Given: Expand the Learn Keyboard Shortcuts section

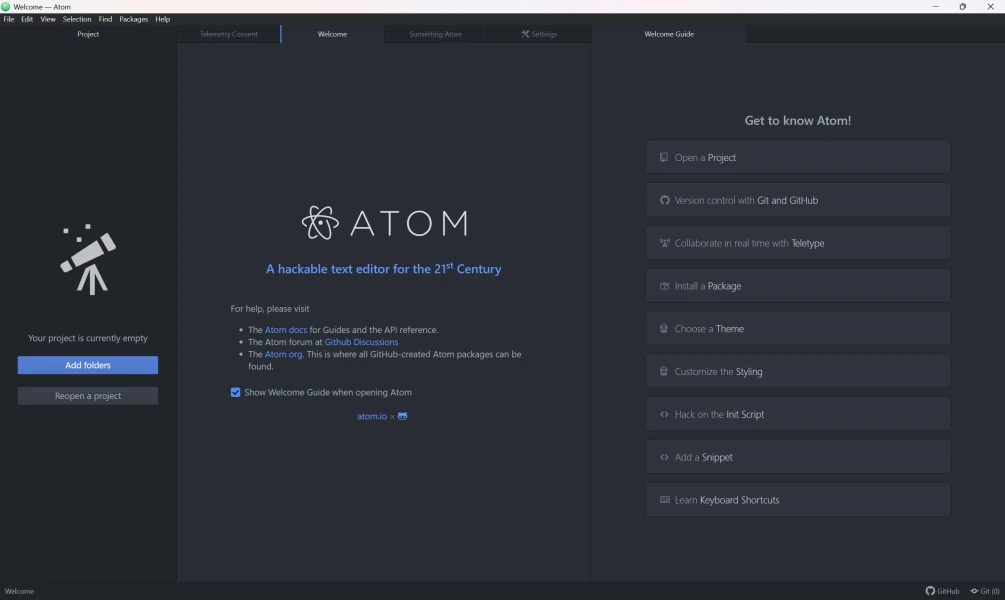Looking at the screenshot, I should click(x=797, y=500).
